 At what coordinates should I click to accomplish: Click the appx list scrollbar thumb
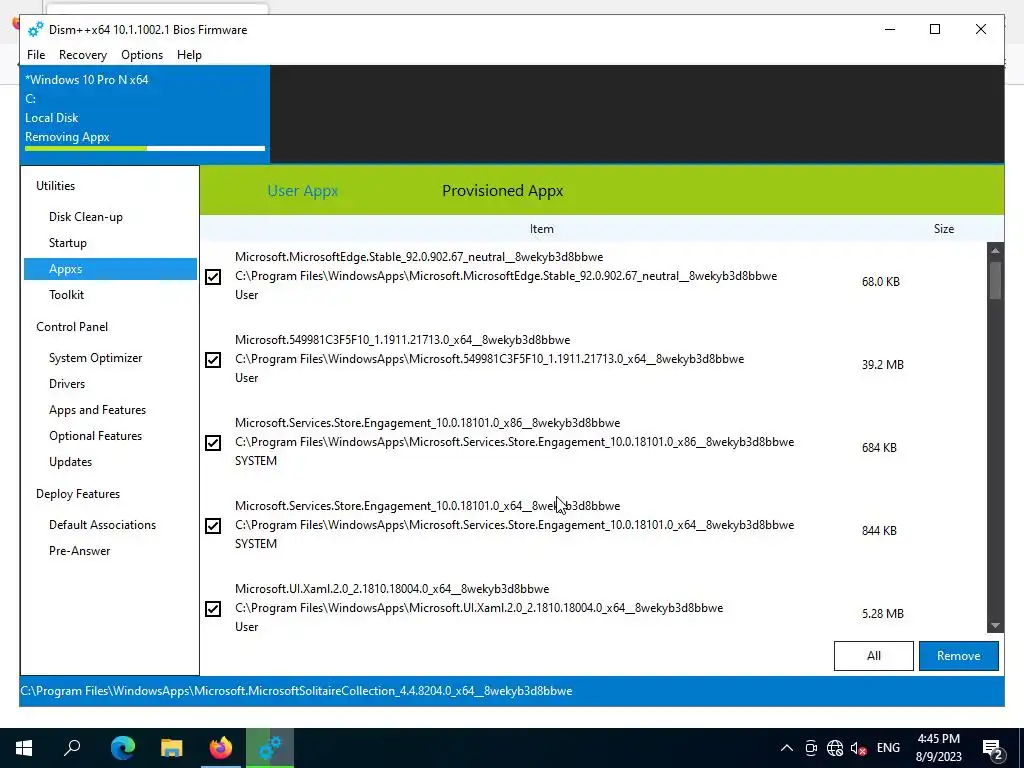coord(995,280)
